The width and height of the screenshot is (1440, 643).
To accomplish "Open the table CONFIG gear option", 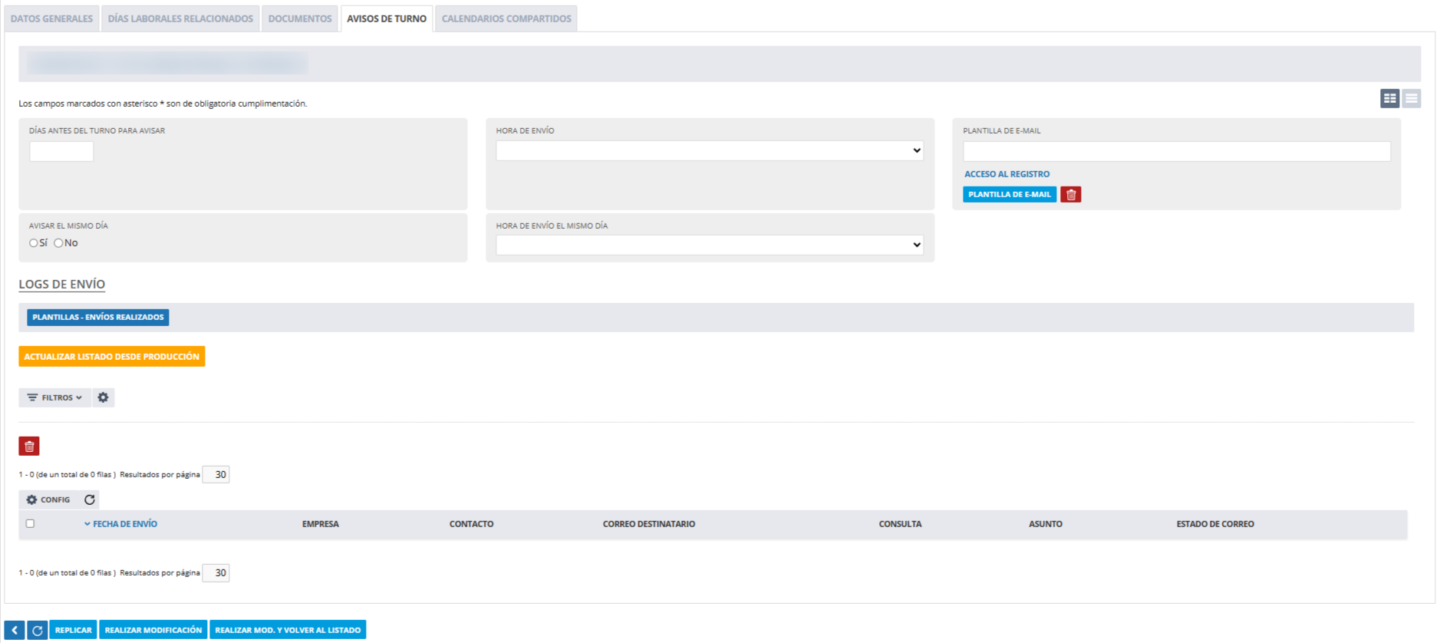I will (48, 499).
